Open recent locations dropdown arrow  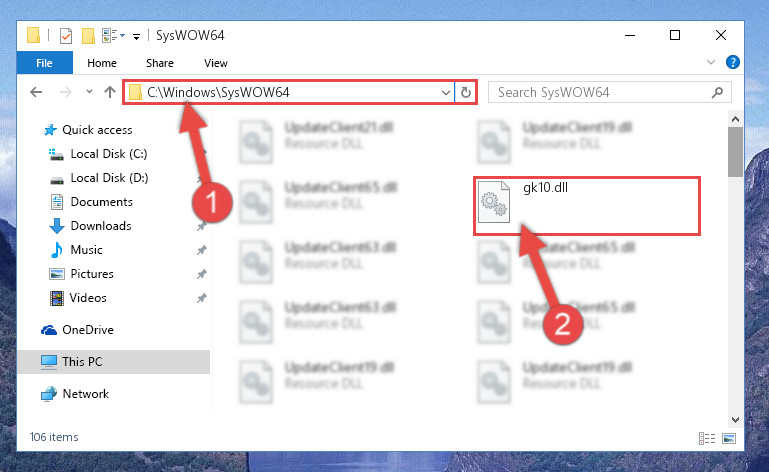pos(89,92)
